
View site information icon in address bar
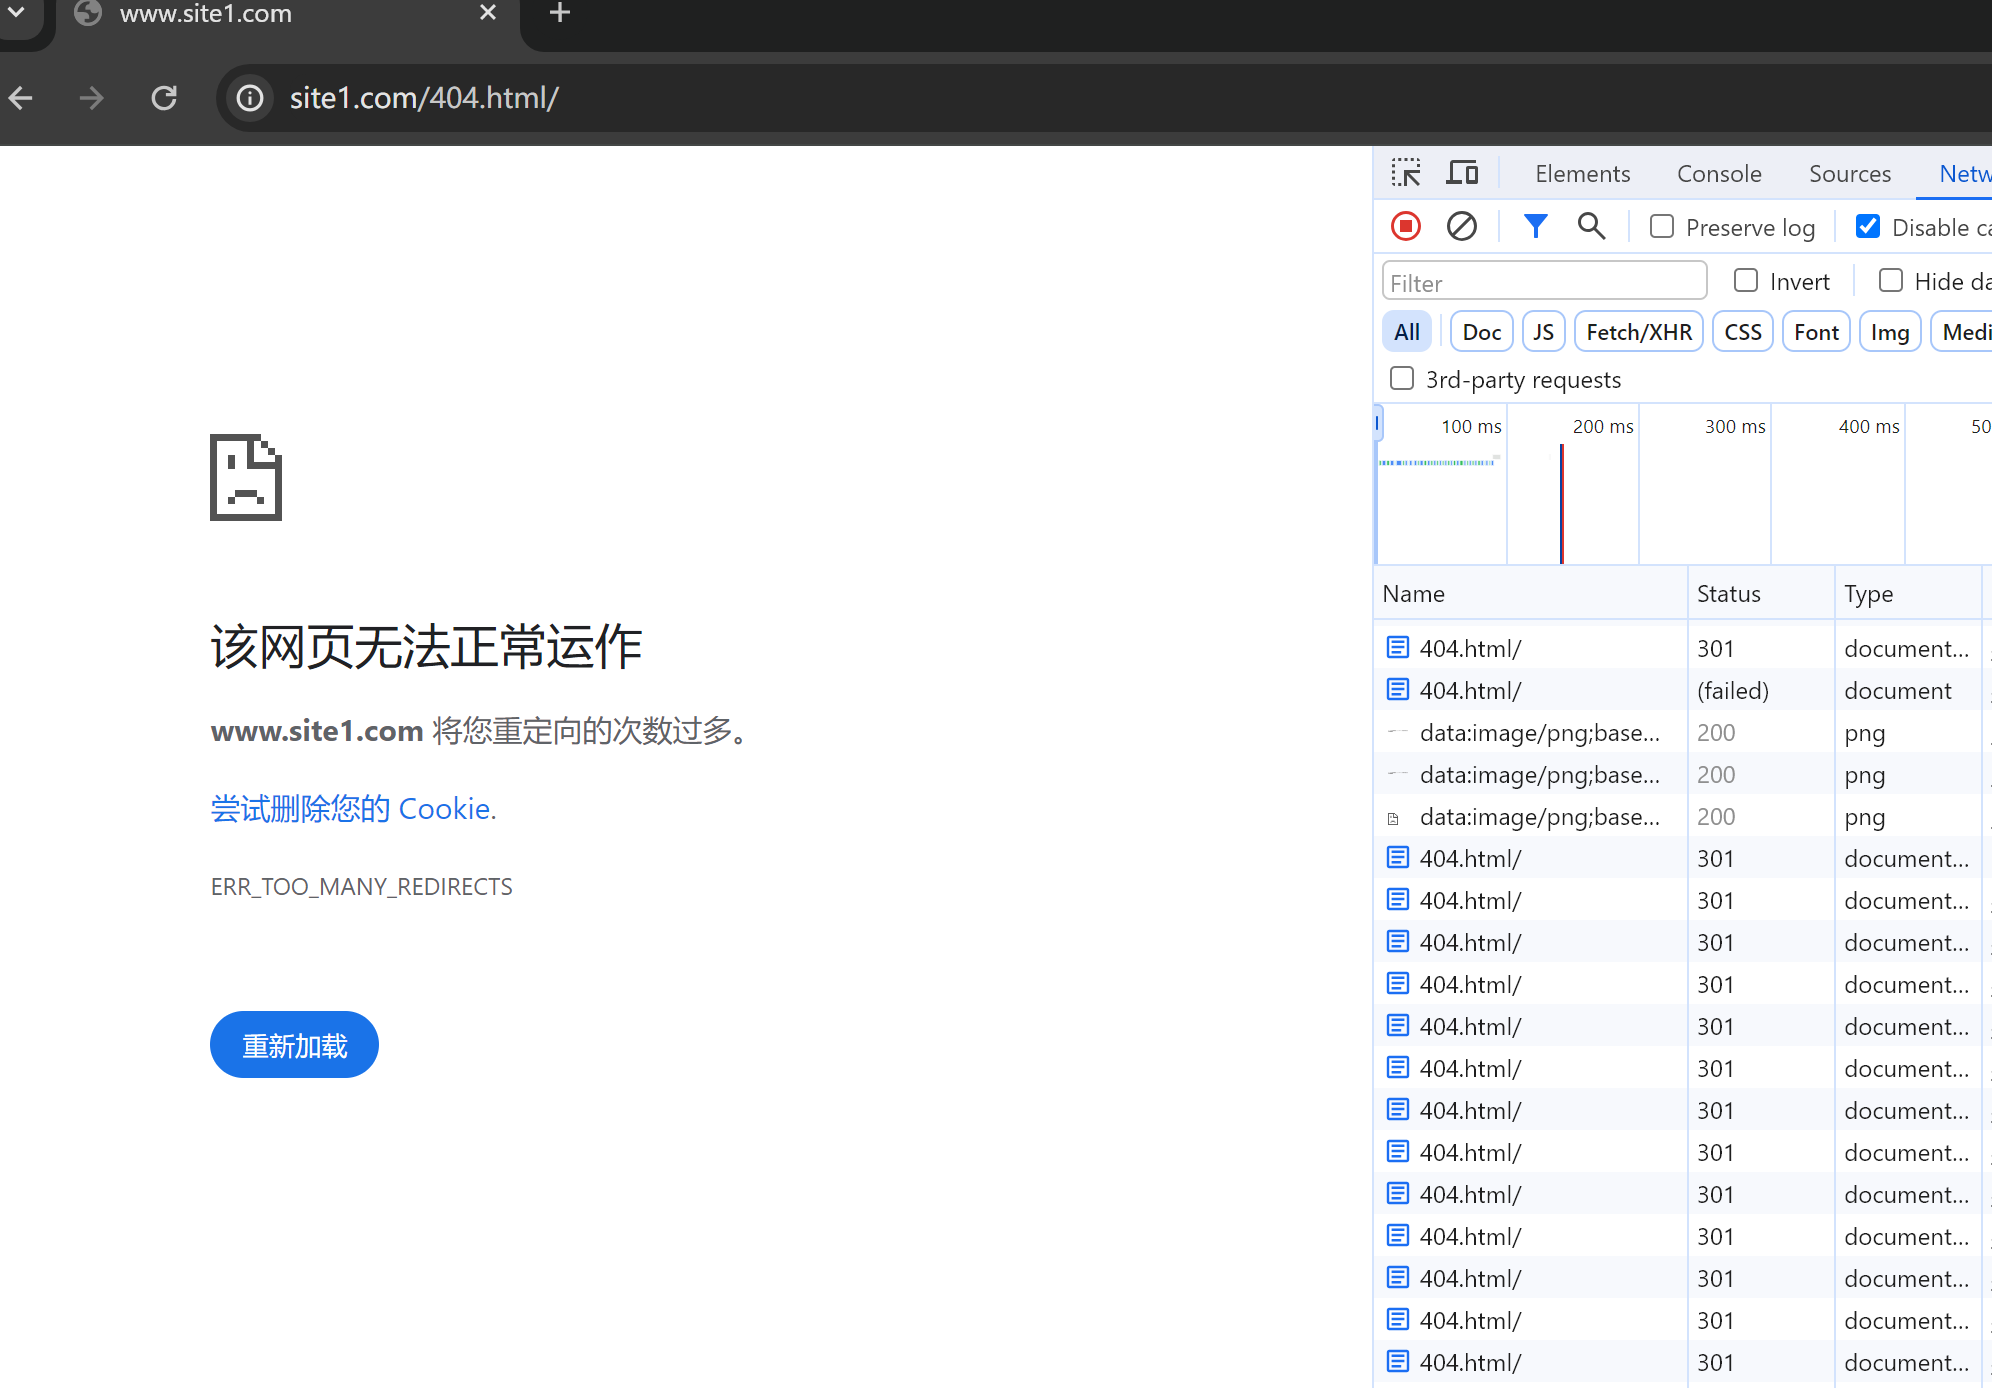249,98
